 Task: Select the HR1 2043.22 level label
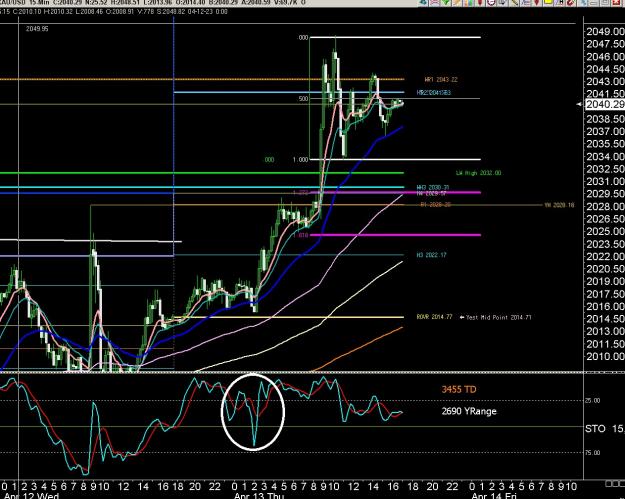[x=441, y=80]
